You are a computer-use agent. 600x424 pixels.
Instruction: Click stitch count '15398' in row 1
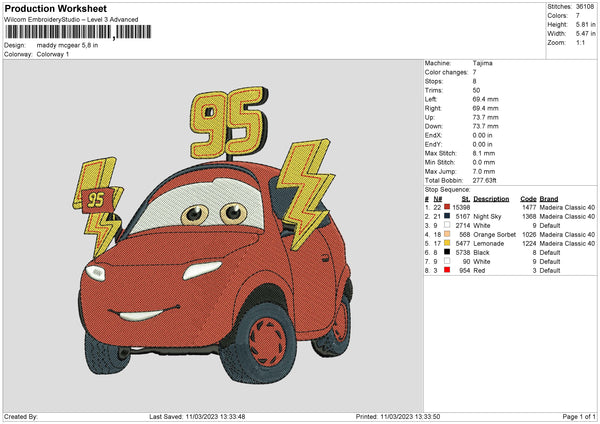point(461,207)
